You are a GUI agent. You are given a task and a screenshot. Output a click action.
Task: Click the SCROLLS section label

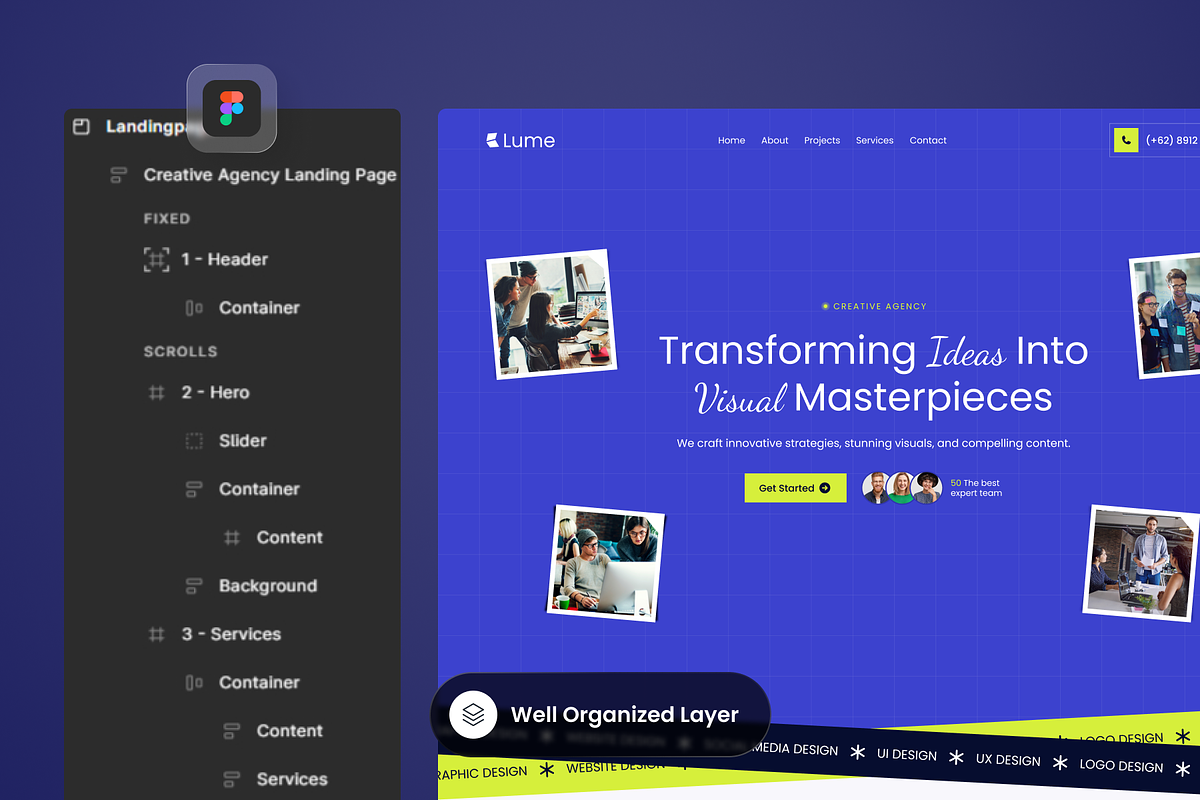point(181,352)
